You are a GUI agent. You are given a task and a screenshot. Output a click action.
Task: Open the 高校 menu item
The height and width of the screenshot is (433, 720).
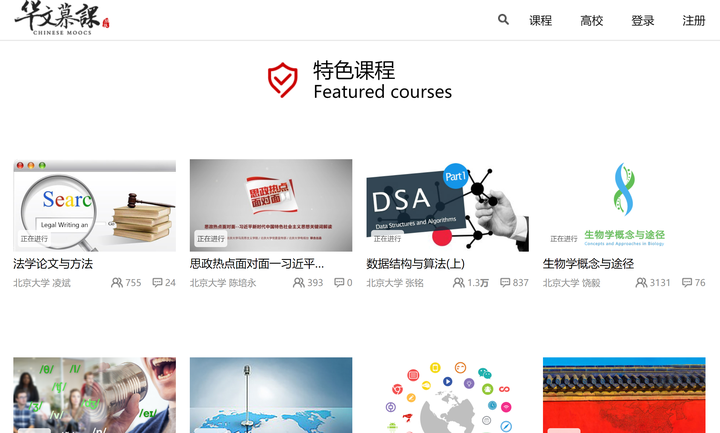tap(591, 21)
